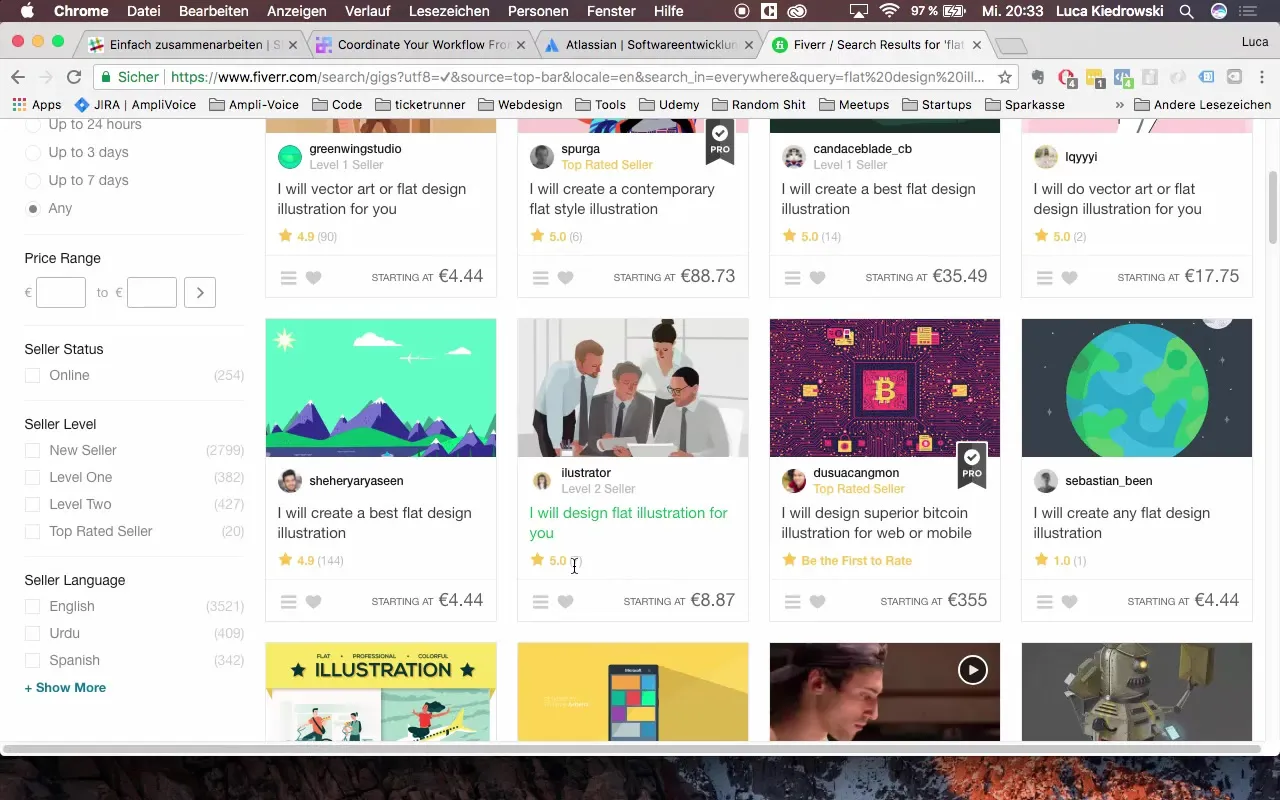Click the sheheryaryaseen seller avatar
The image size is (1280, 800).
(290, 481)
